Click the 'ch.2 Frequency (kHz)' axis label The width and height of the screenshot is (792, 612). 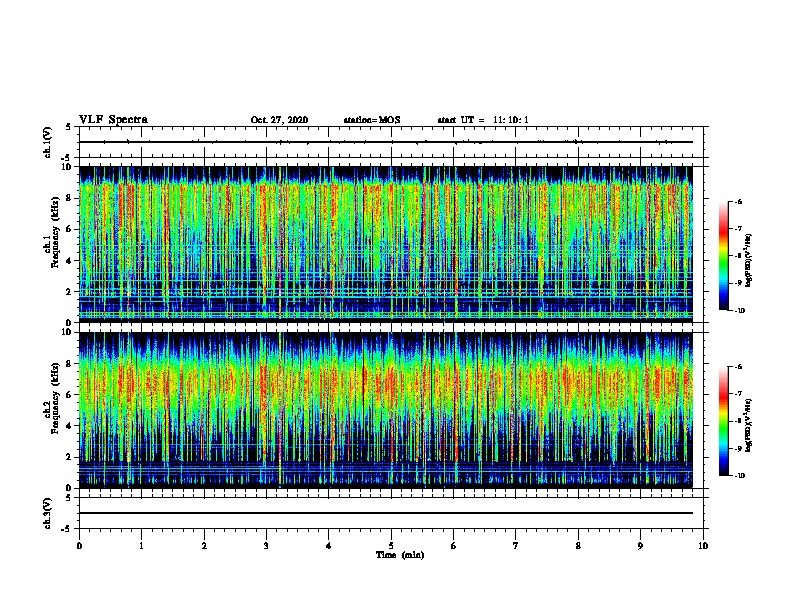pyautogui.click(x=52, y=398)
